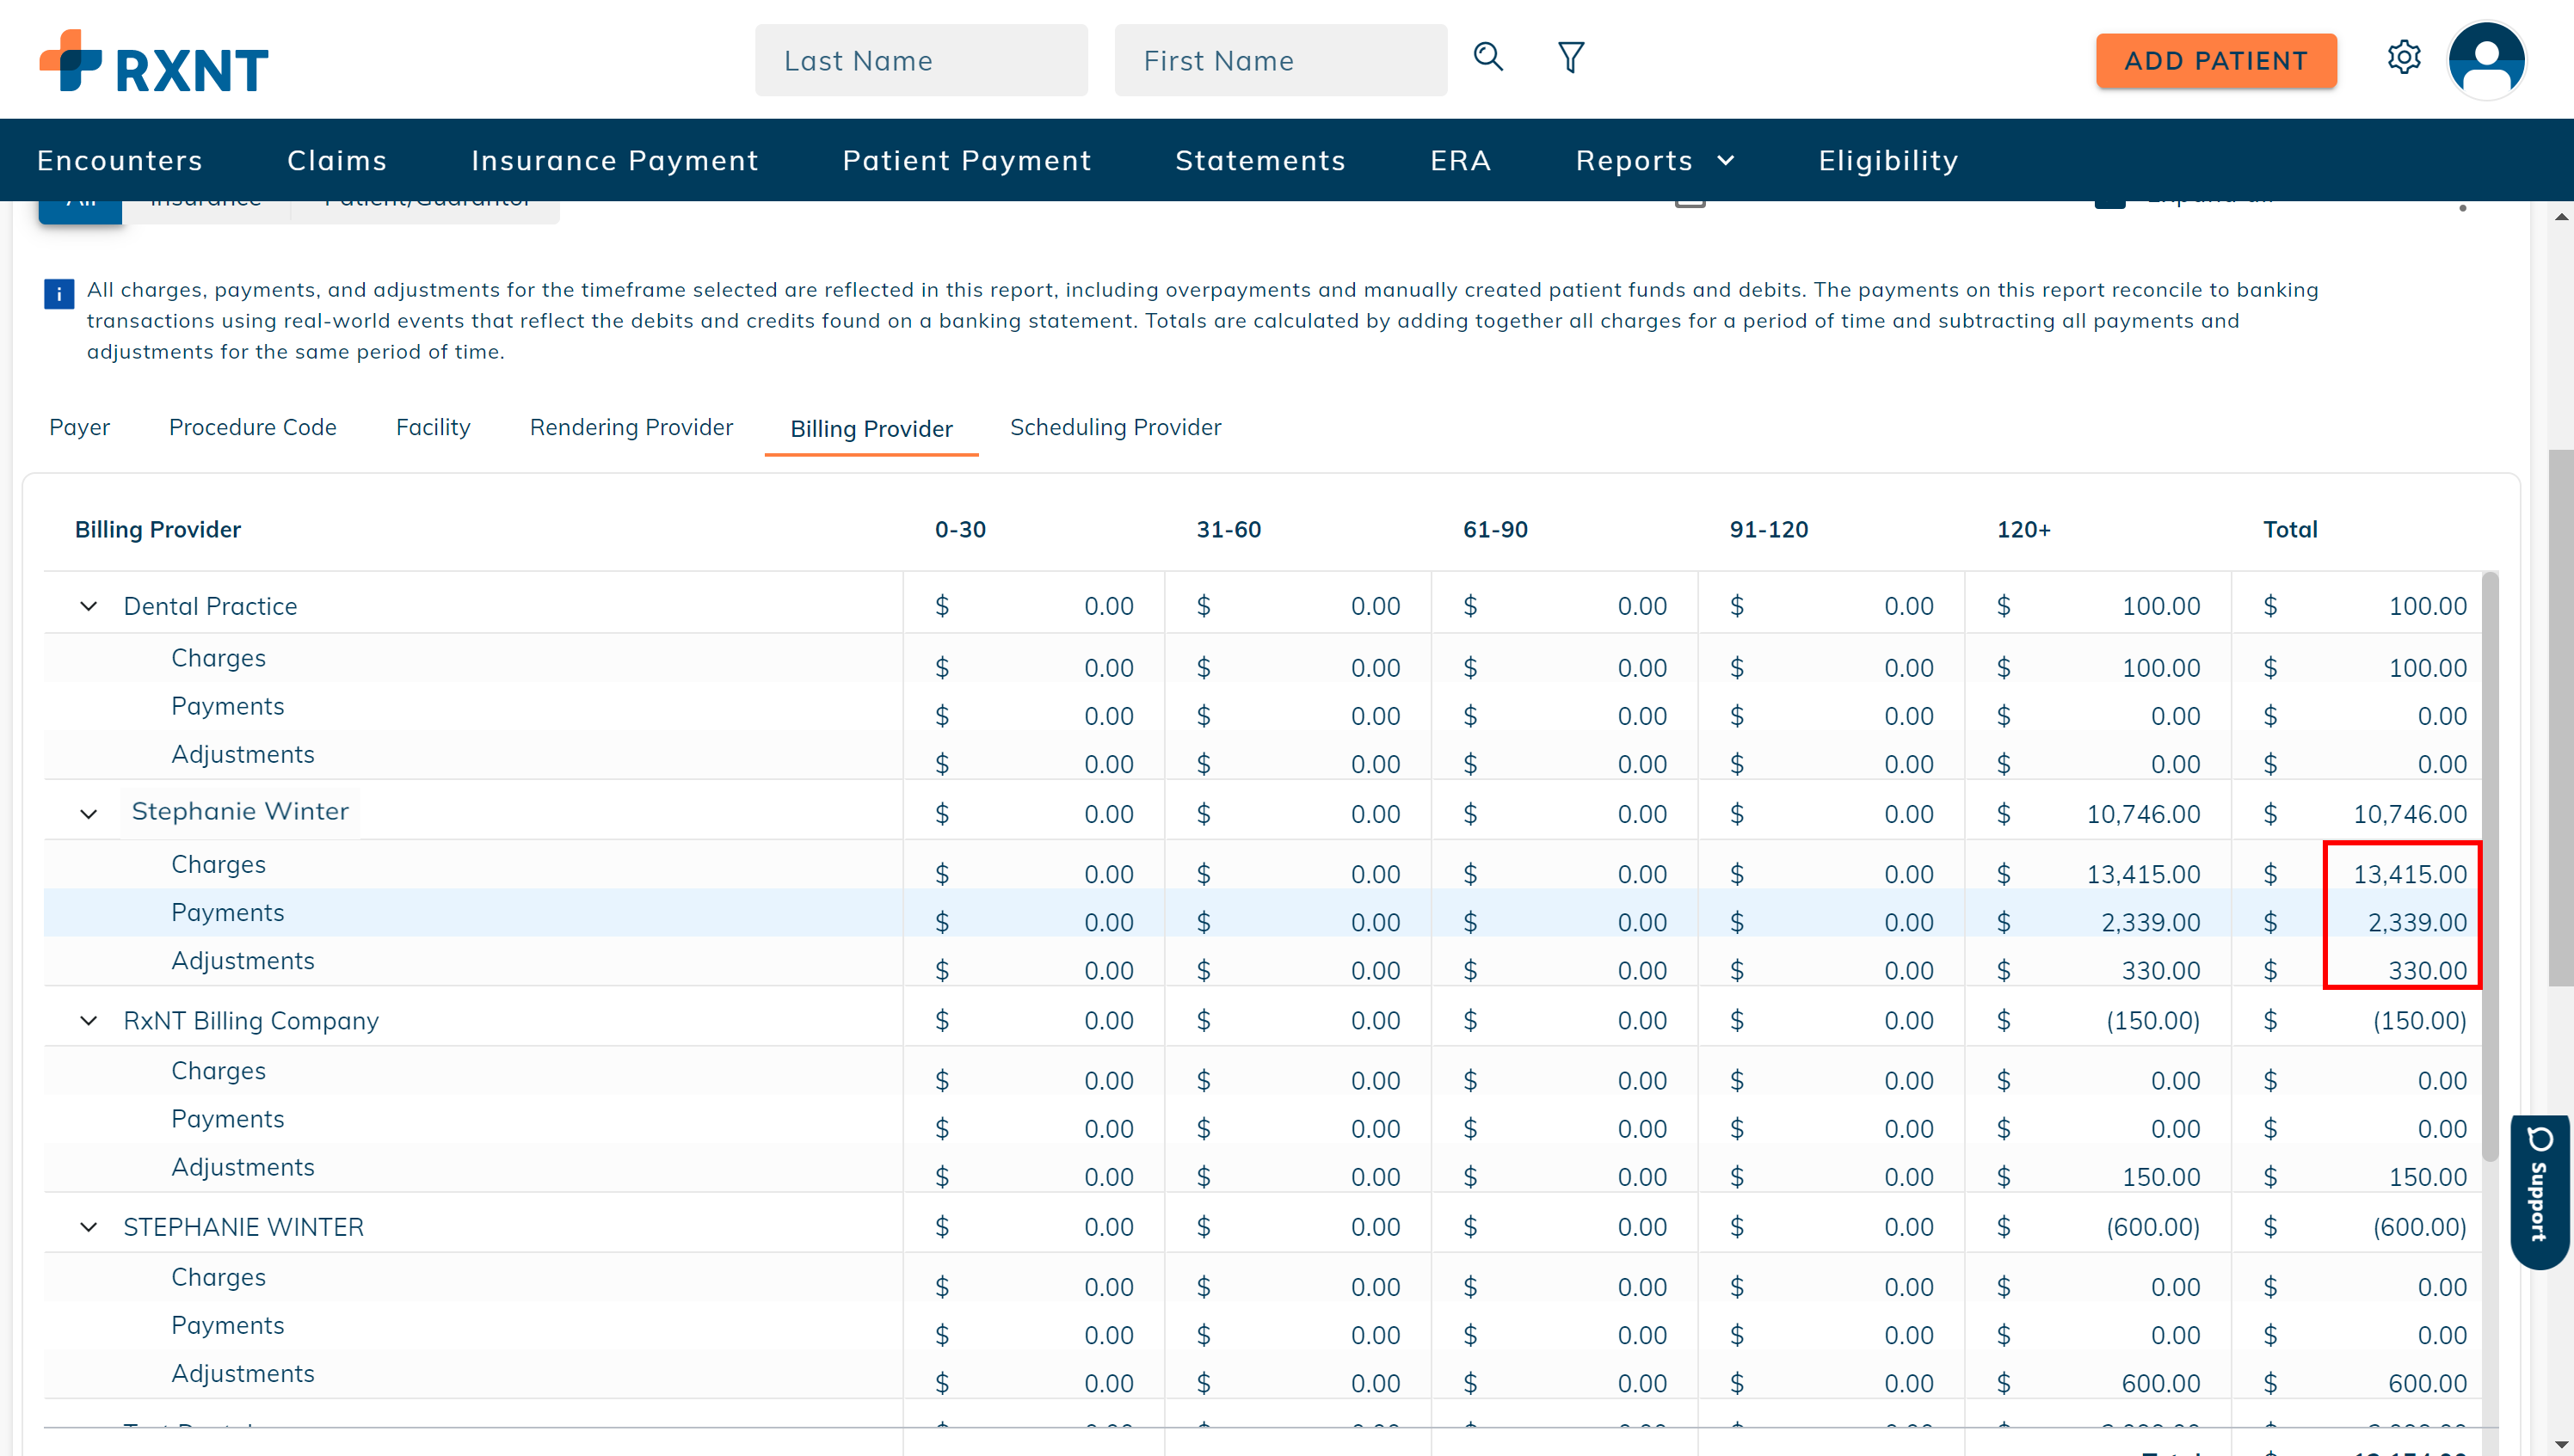Open the Eligibility page

point(1888,160)
